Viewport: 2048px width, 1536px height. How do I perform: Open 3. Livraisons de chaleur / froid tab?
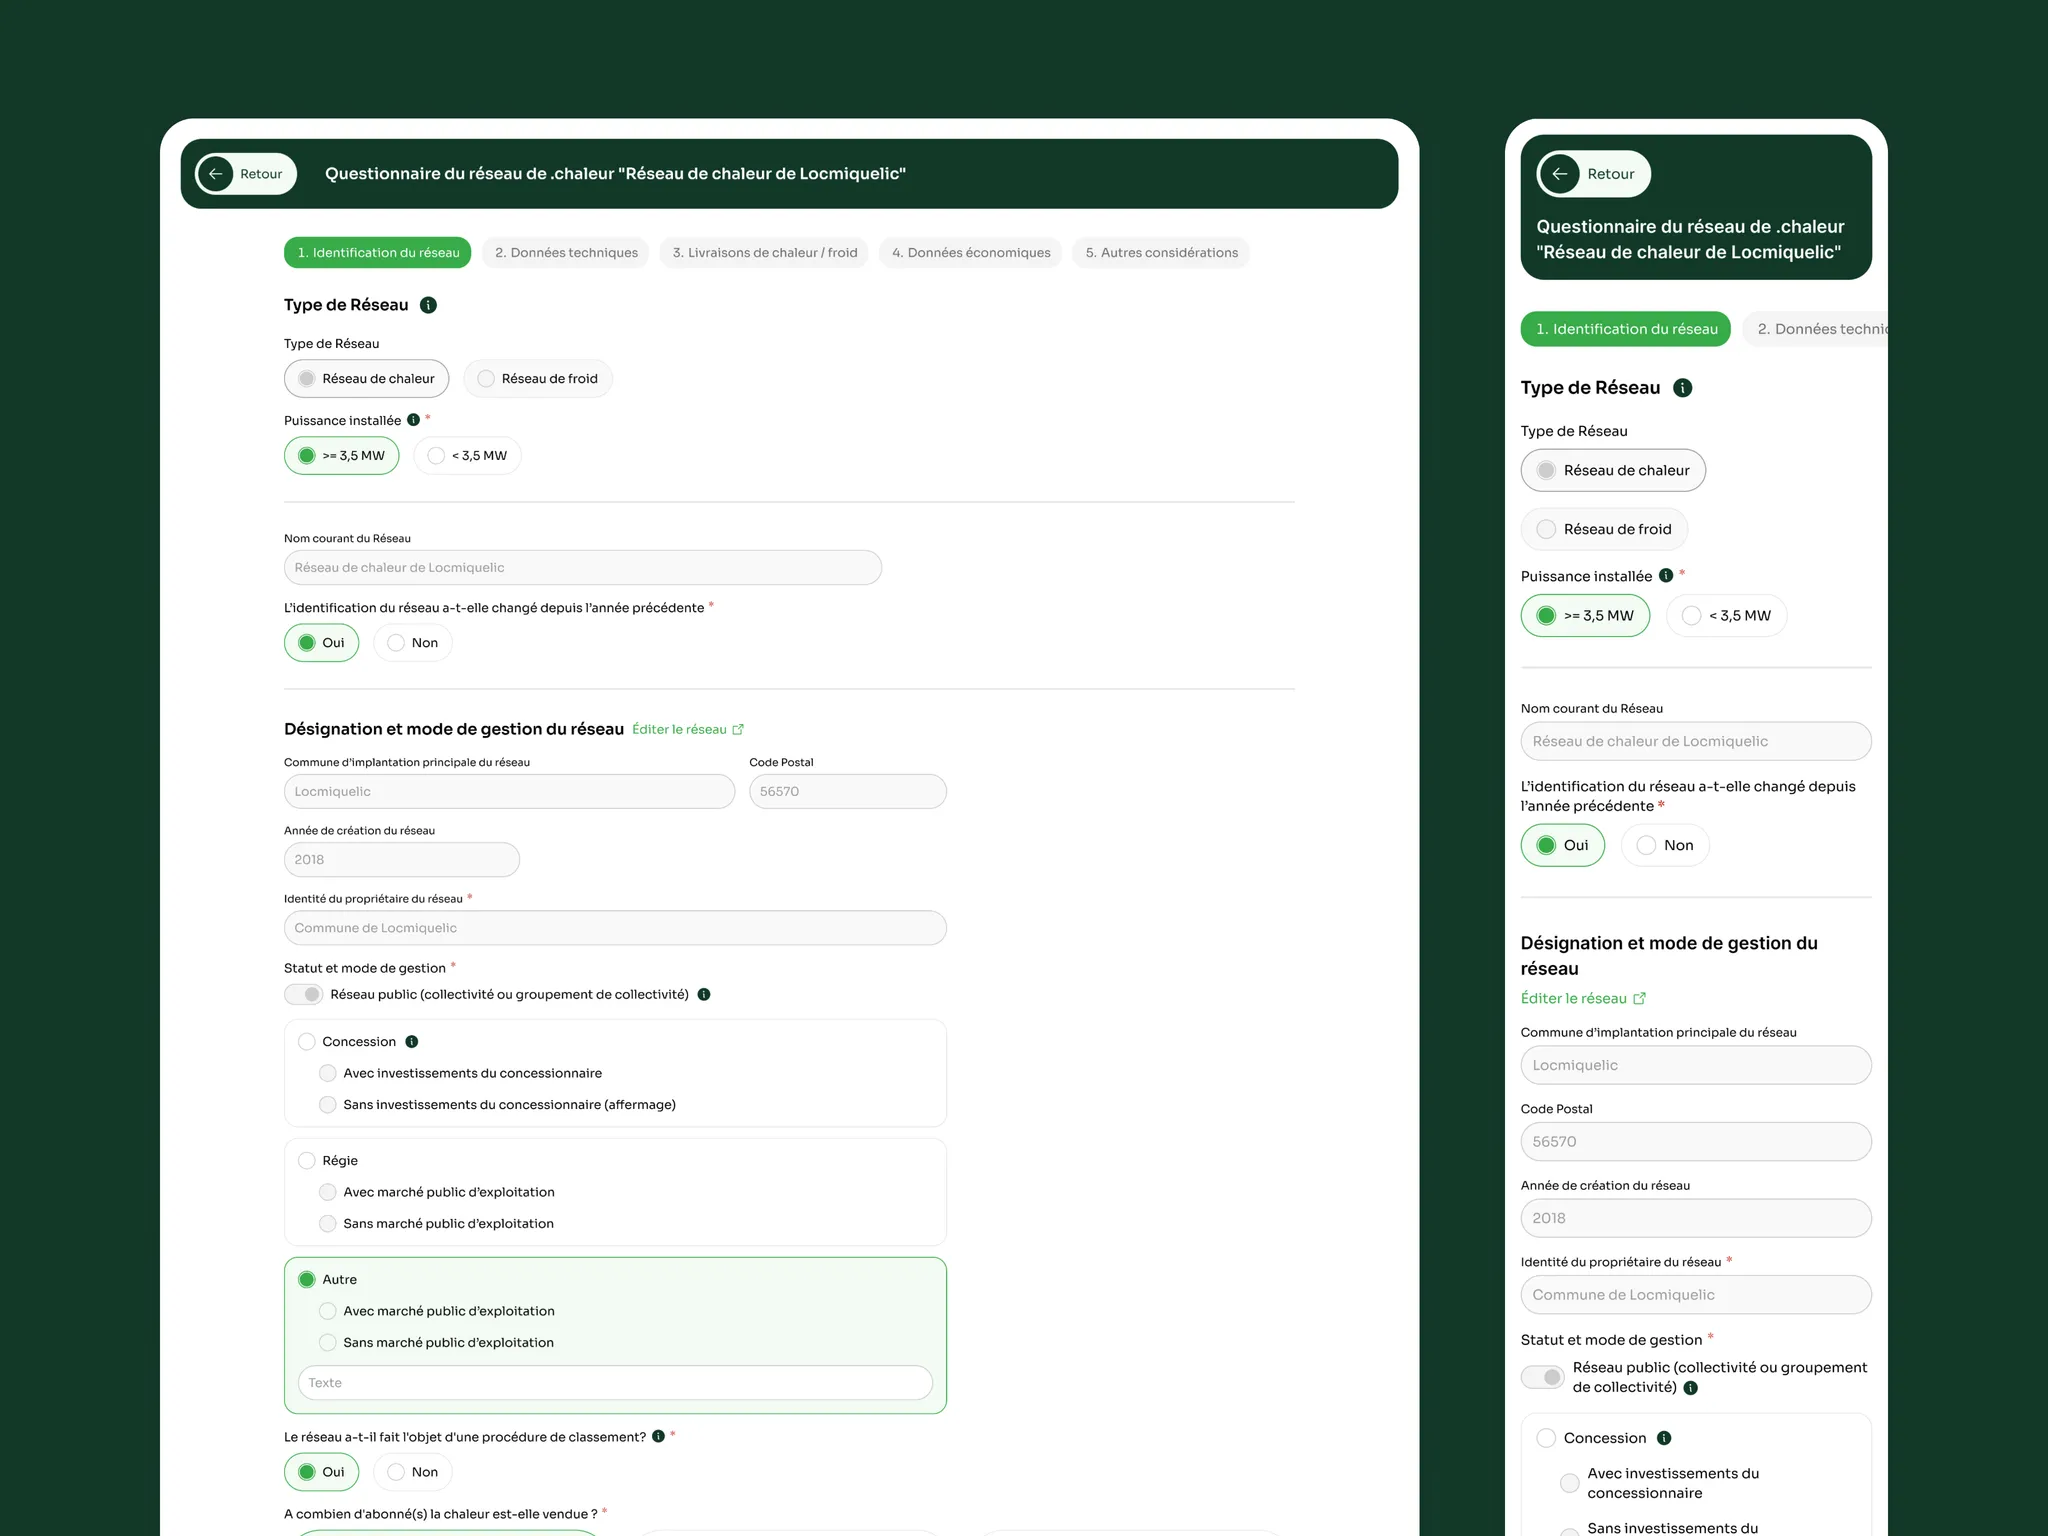[765, 253]
